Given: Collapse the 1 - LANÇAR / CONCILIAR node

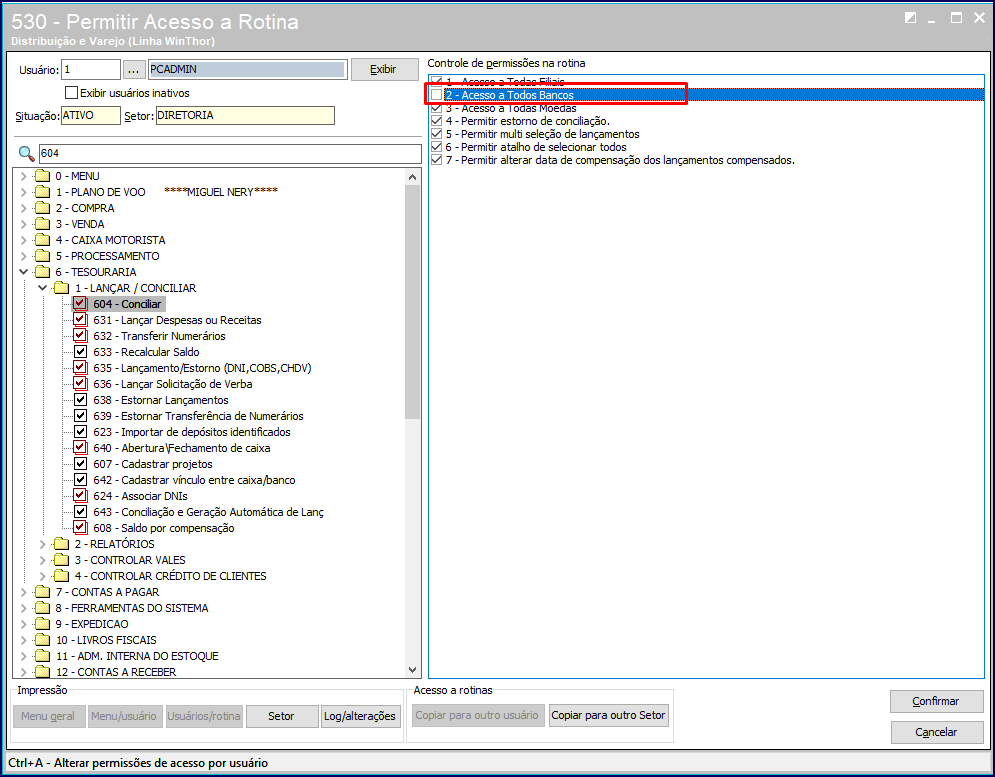Looking at the screenshot, I should pyautogui.click(x=43, y=288).
